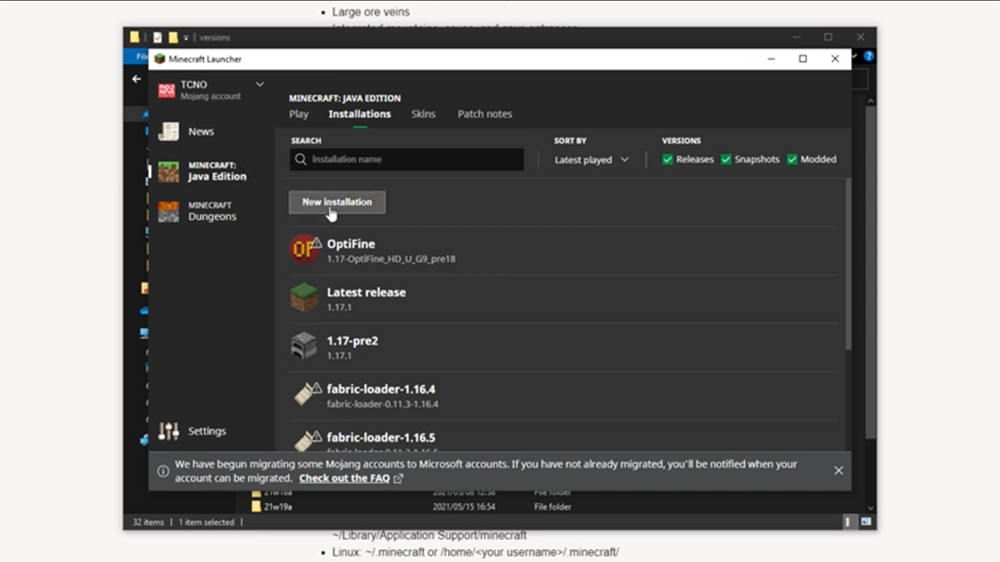
Task: Click the 1.17-OptiFine_HD_U_G9_pre18 version text
Action: [391, 259]
